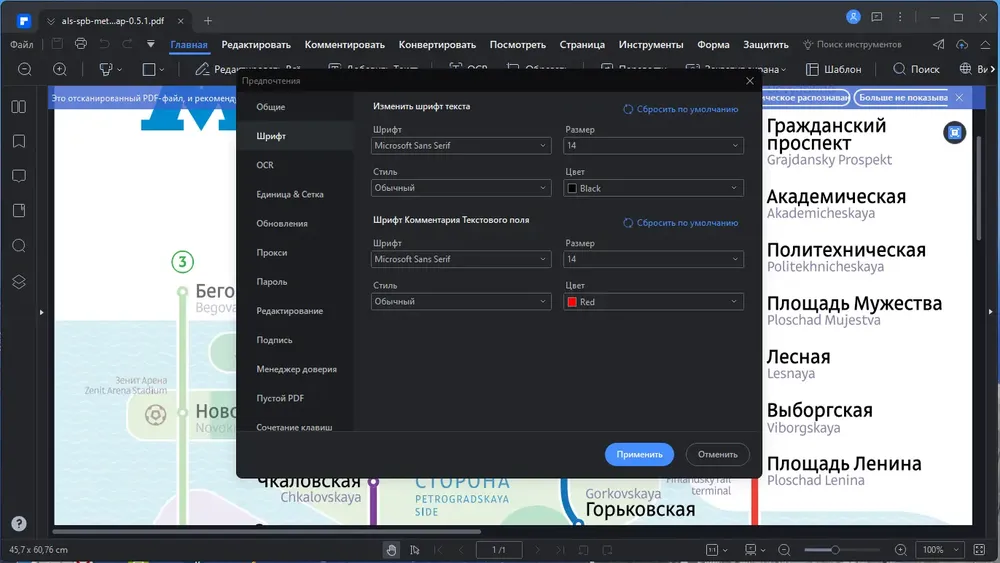Select OCR in preferences list
This screenshot has height=563, width=1000.
(x=265, y=165)
